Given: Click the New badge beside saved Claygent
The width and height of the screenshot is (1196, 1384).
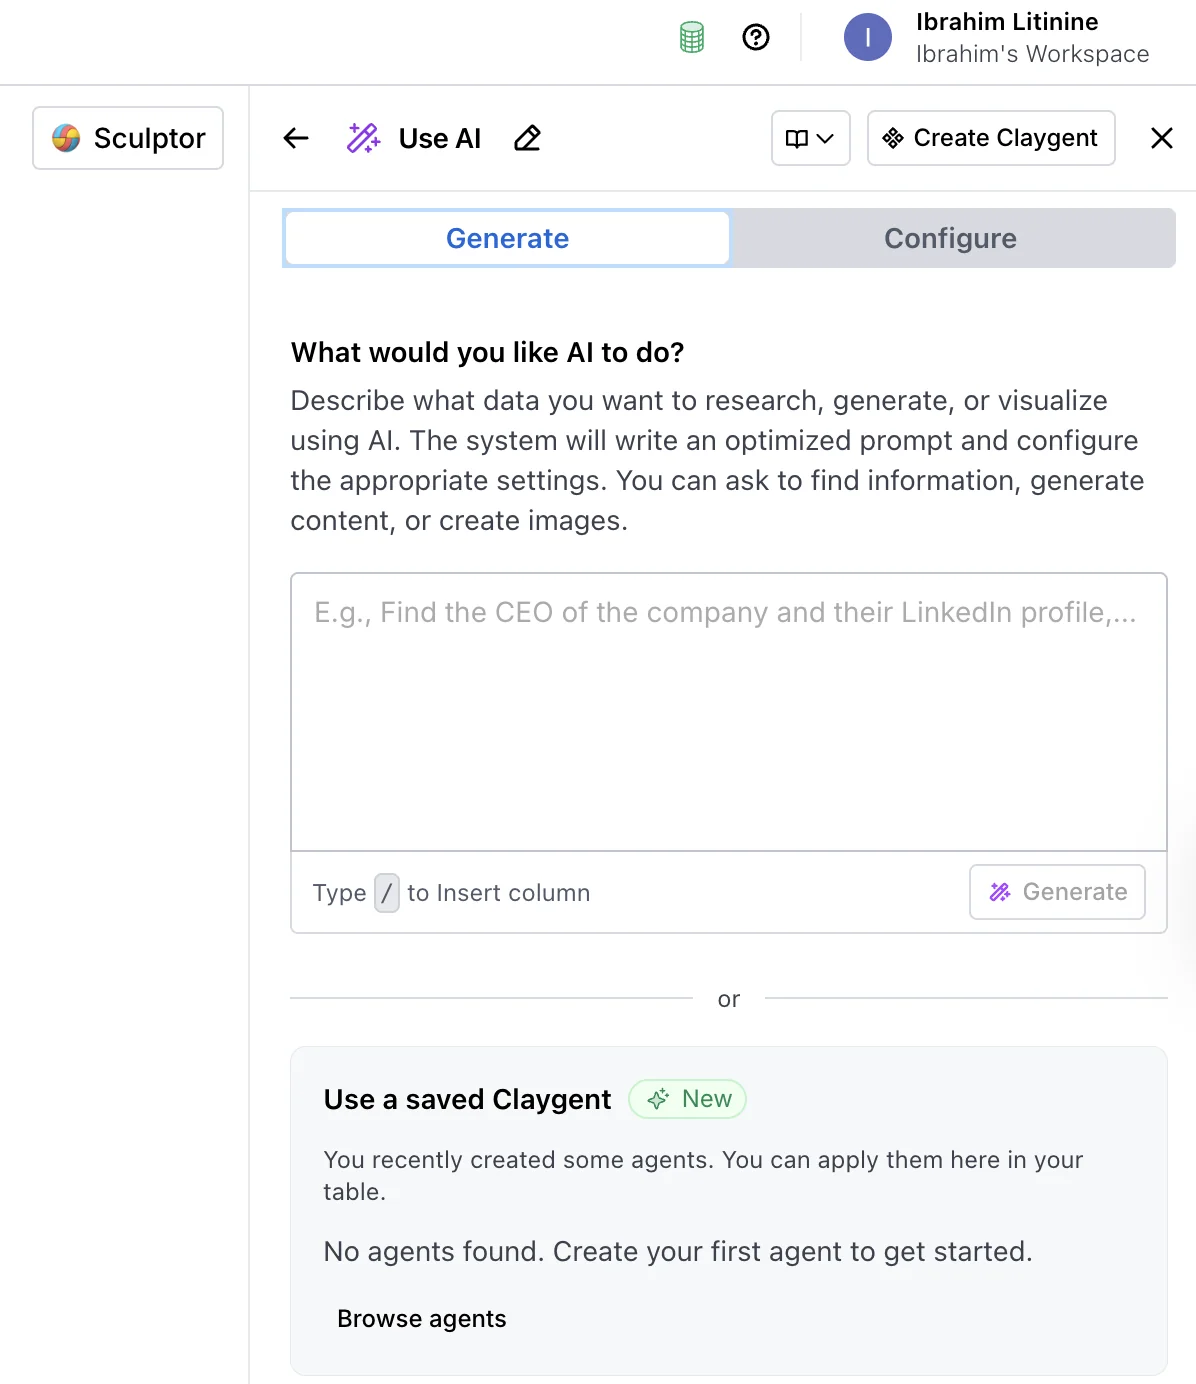Looking at the screenshot, I should click(x=688, y=1099).
